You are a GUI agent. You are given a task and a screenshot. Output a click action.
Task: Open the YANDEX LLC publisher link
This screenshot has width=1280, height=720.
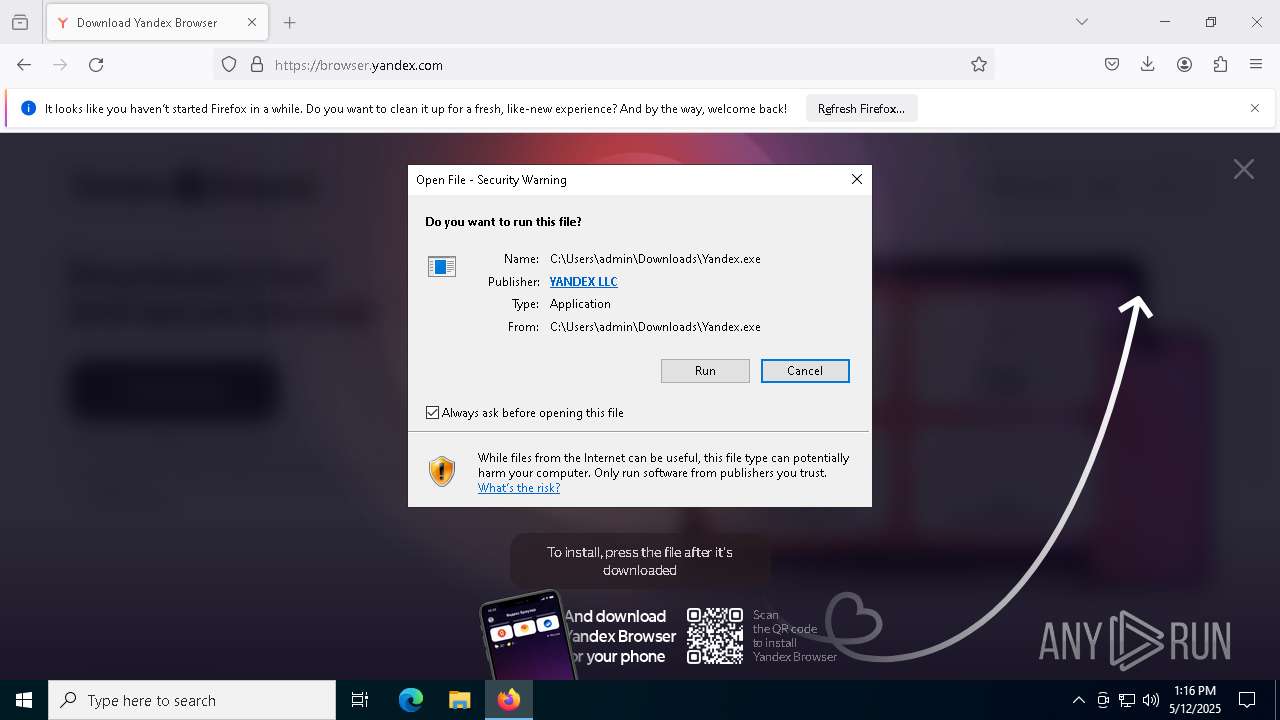click(x=583, y=282)
